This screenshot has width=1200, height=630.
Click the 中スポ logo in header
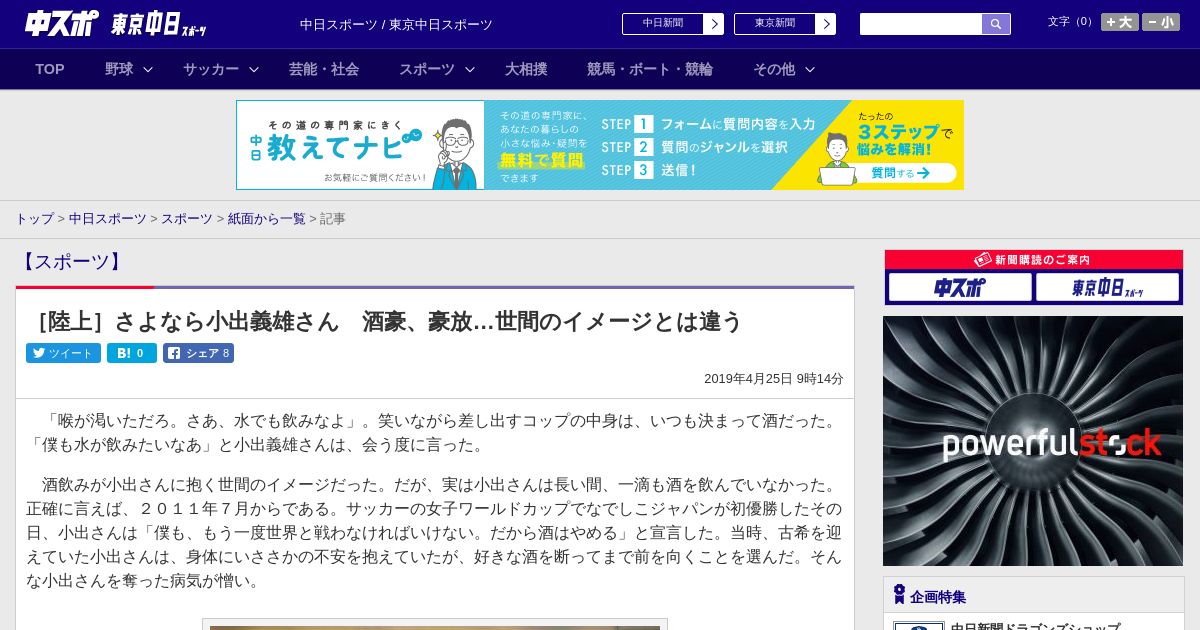point(62,23)
